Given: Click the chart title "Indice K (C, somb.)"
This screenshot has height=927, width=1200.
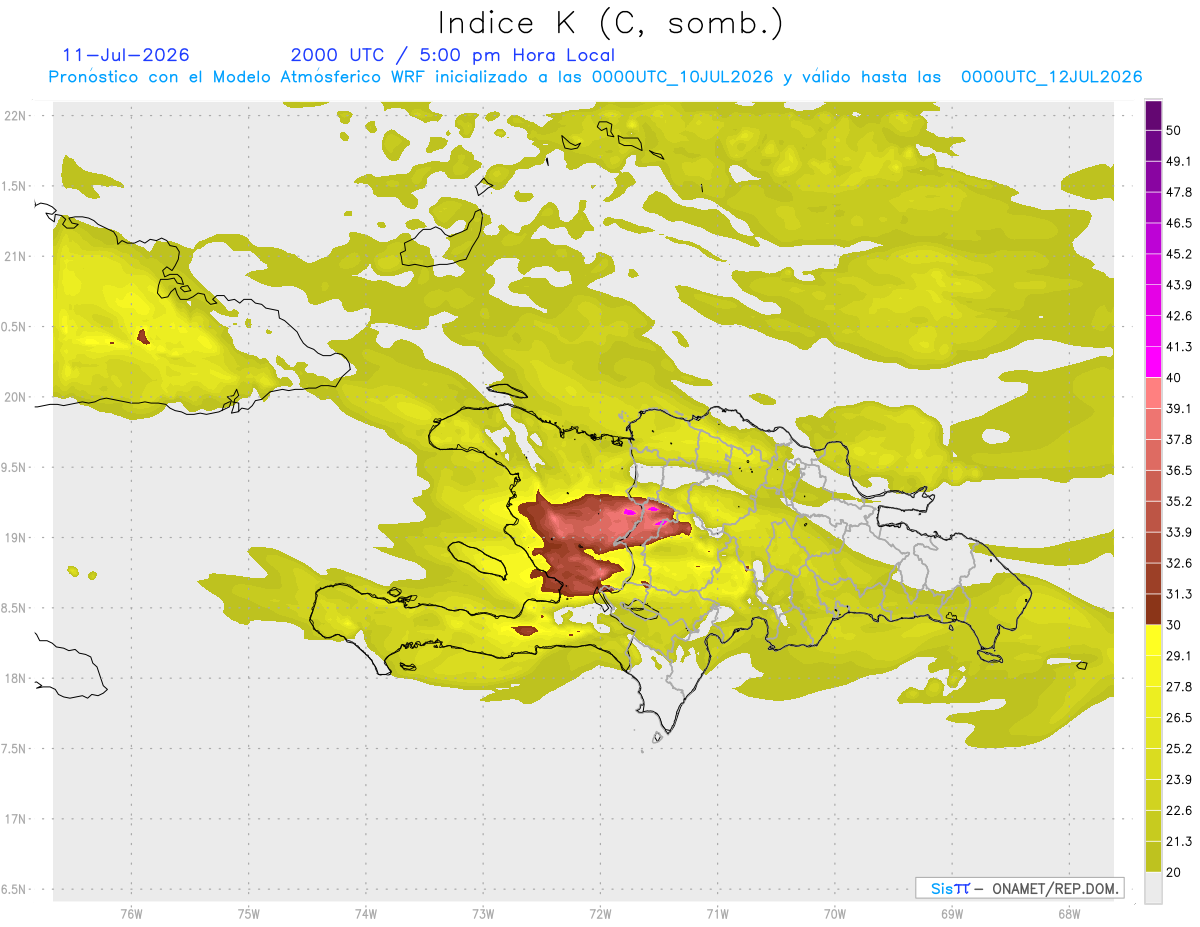Looking at the screenshot, I should (x=610, y=23).
